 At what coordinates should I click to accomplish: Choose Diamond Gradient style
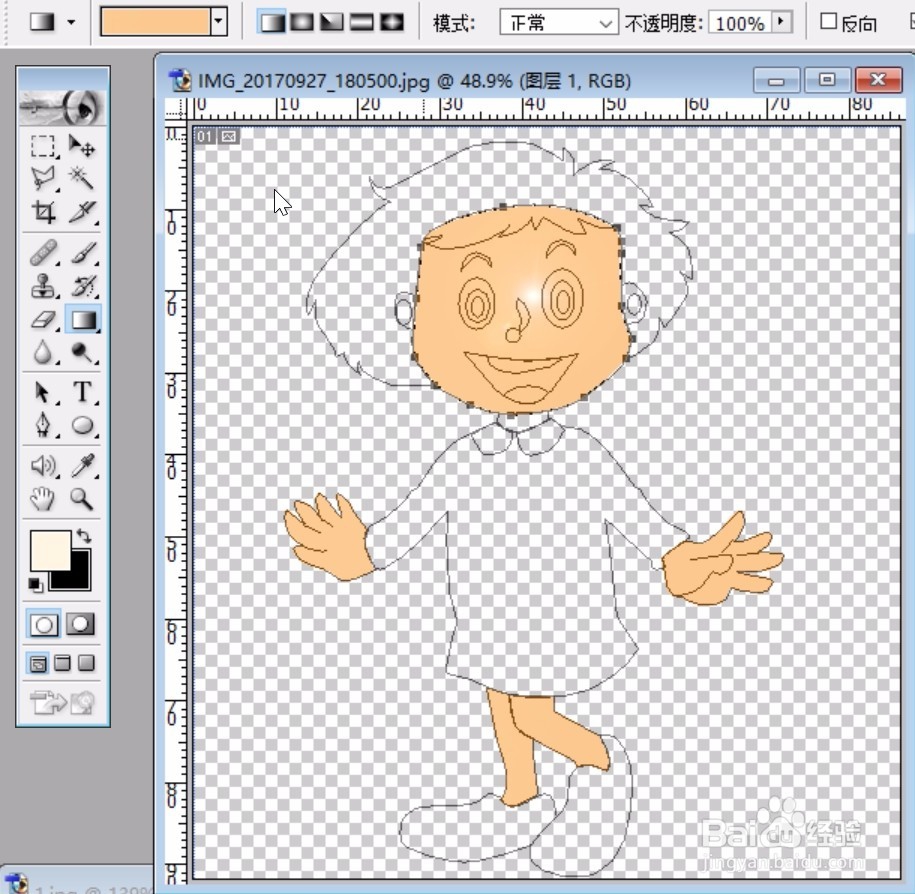tap(392, 22)
